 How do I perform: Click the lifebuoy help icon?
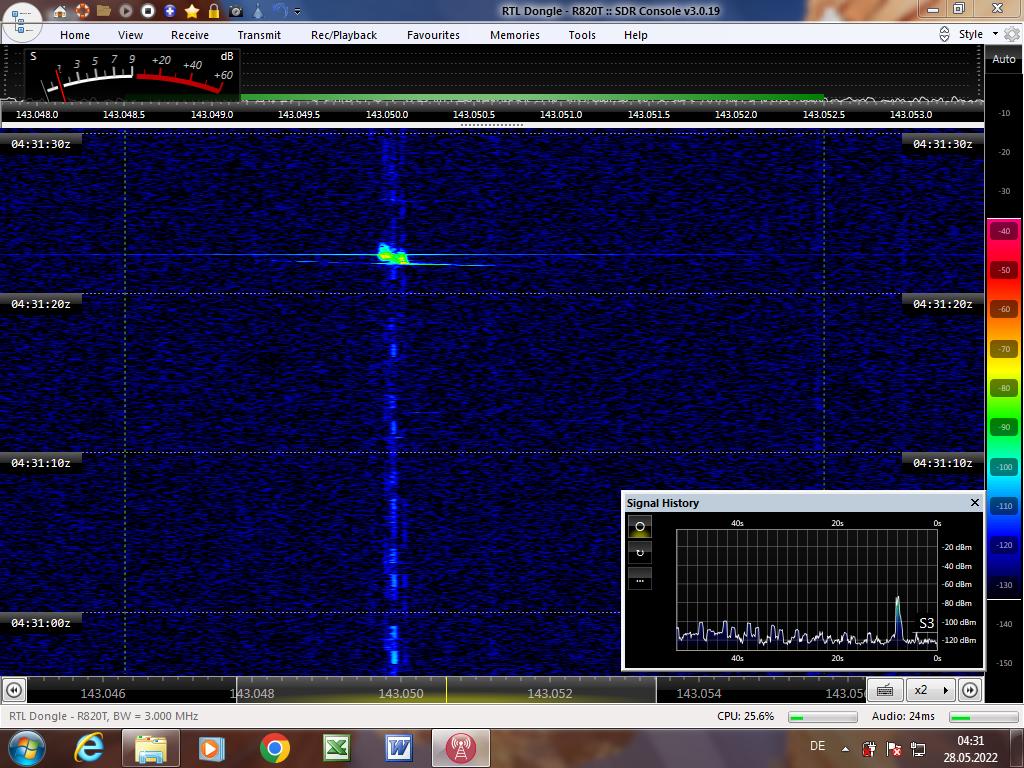click(x=82, y=10)
